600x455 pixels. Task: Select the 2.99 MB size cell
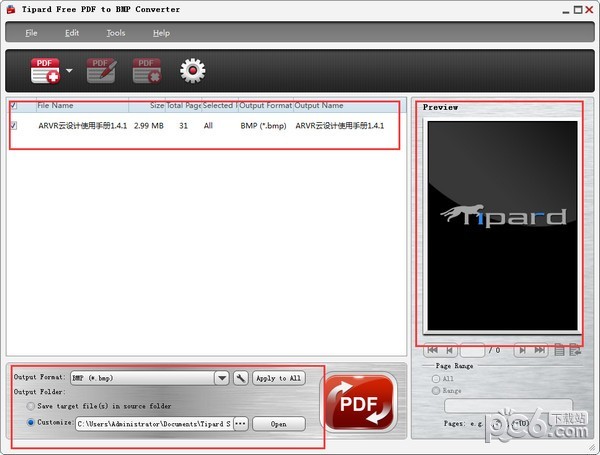coord(148,126)
